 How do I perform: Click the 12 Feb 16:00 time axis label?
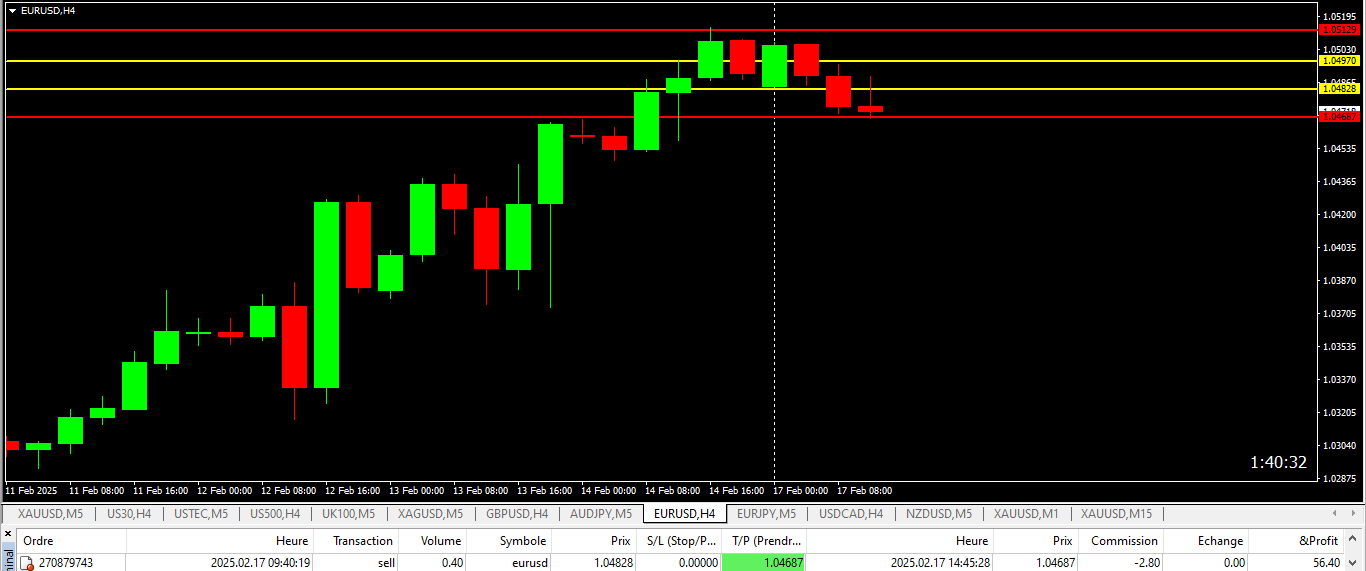tap(352, 491)
